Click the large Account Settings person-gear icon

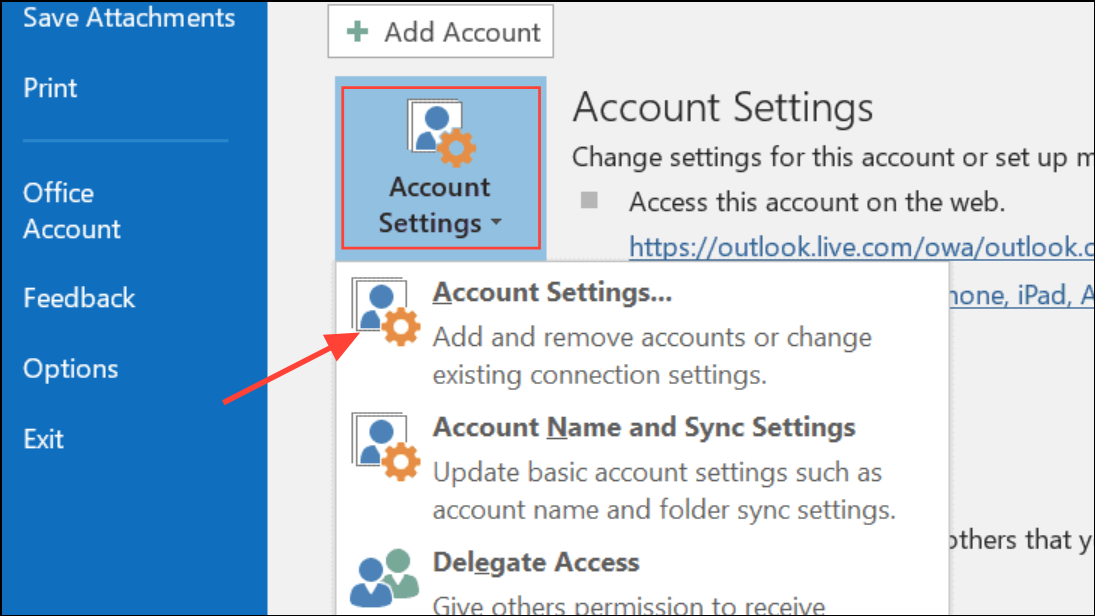pyautogui.click(x=441, y=133)
